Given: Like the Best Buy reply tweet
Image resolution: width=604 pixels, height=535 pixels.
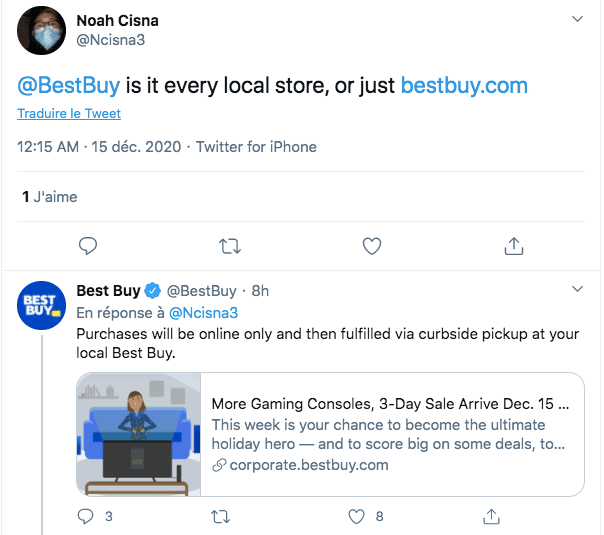Looking at the screenshot, I should point(356,516).
